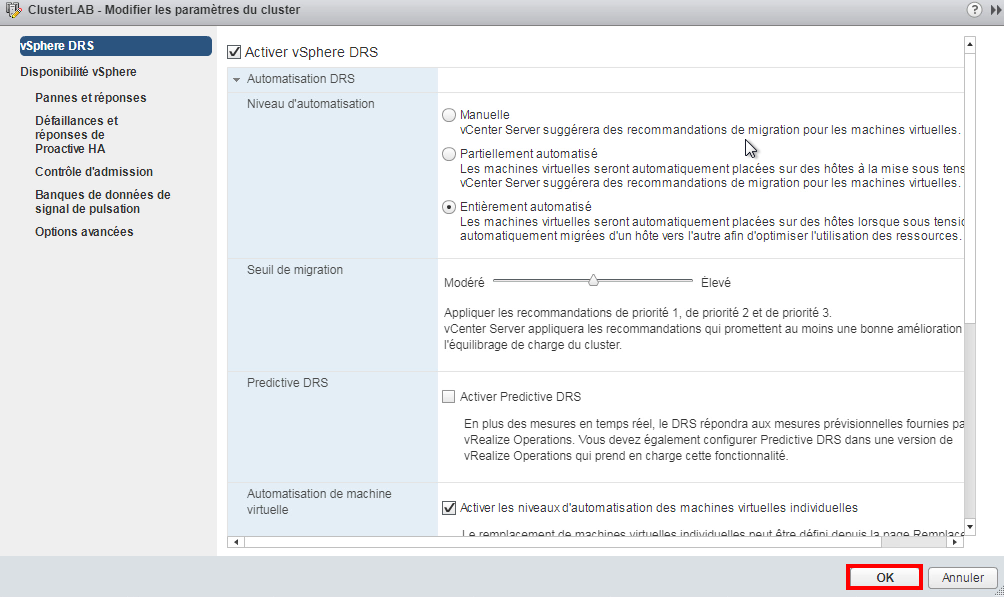Select the Manuelle radio button
Viewport: 1004px width, 597px height.
tap(449, 115)
